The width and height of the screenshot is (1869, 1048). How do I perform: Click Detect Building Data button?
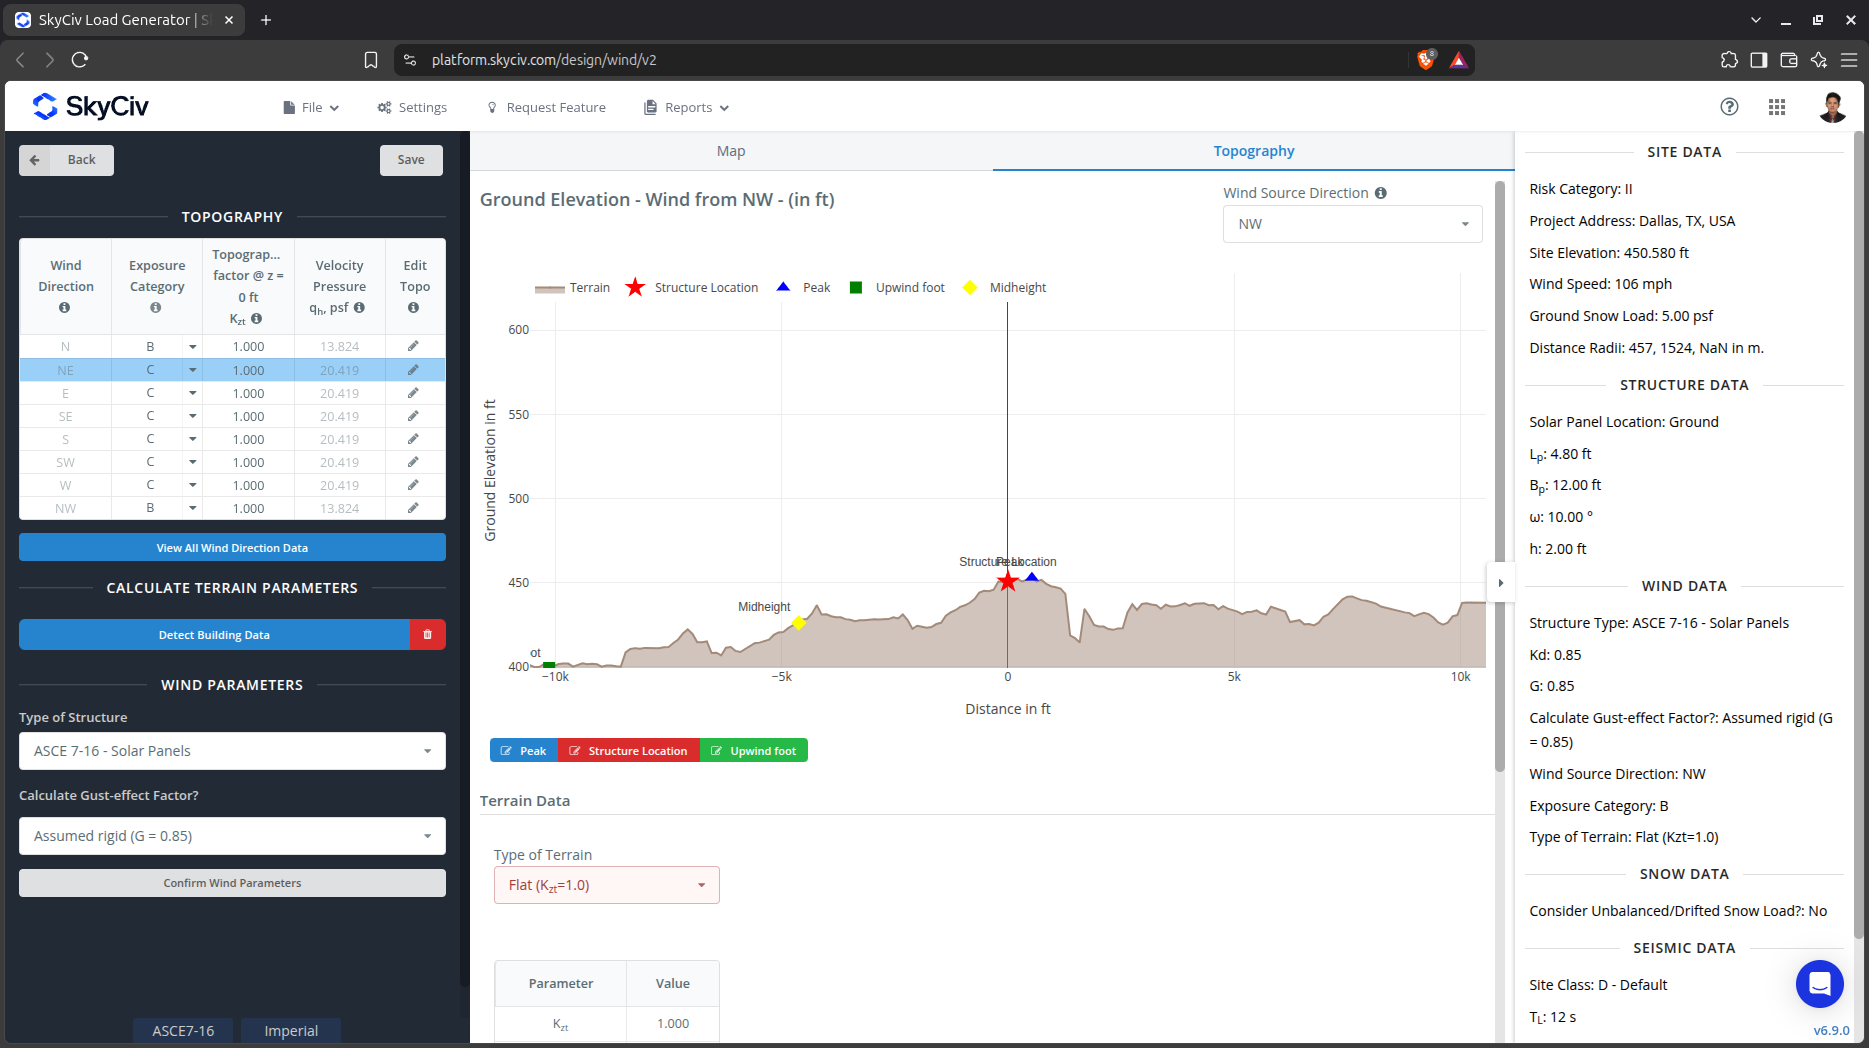(214, 635)
